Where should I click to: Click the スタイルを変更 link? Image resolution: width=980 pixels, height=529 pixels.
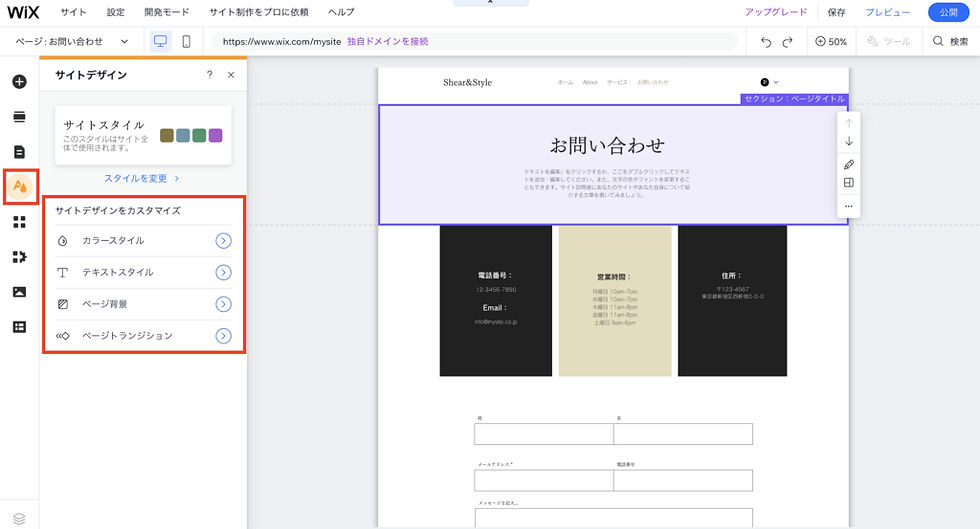point(142,178)
